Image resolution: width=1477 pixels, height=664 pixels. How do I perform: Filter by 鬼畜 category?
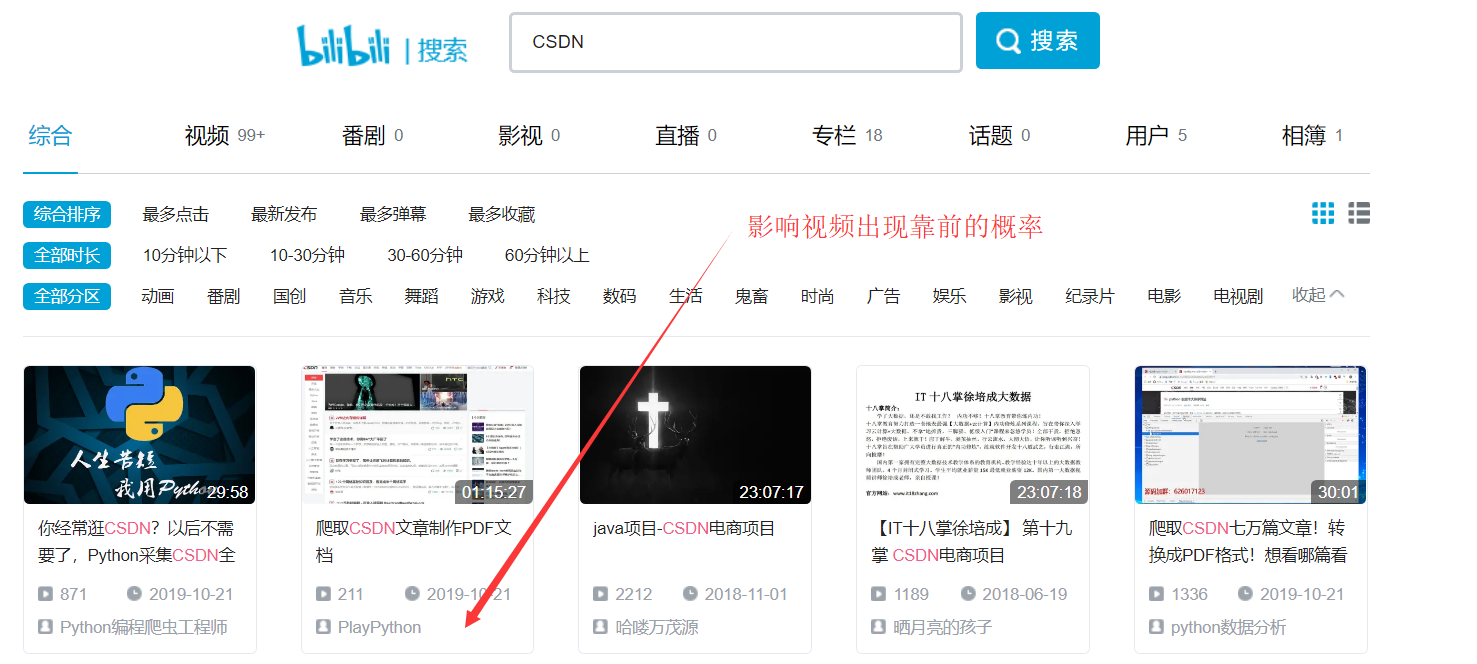point(752,296)
